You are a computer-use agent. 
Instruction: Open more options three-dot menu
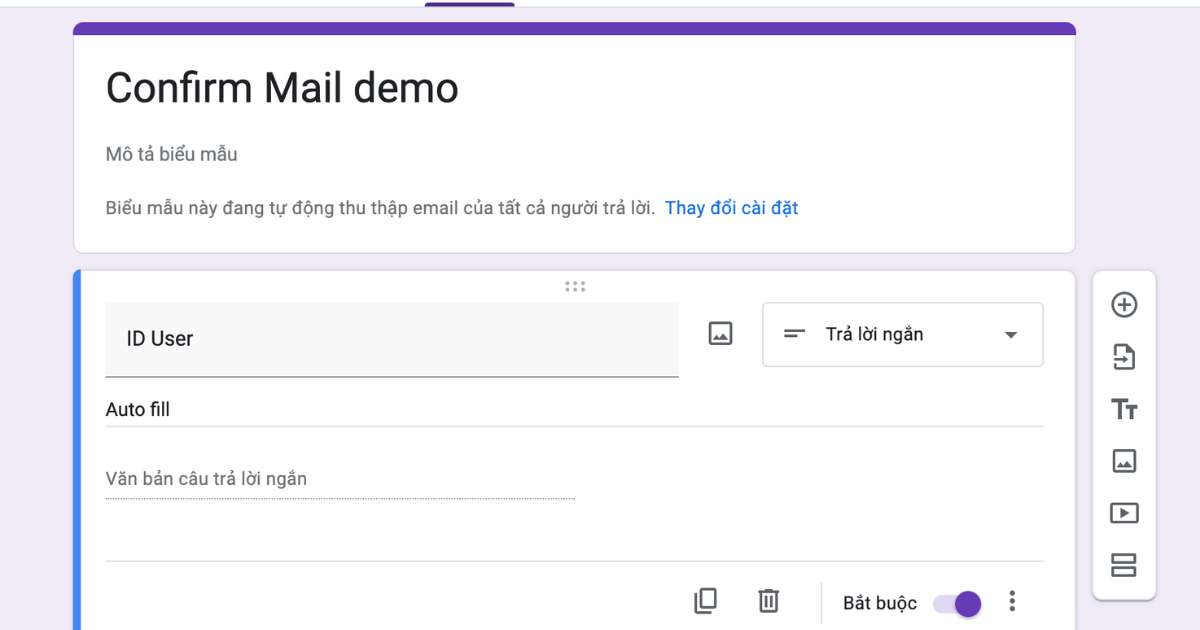pos(1012,601)
